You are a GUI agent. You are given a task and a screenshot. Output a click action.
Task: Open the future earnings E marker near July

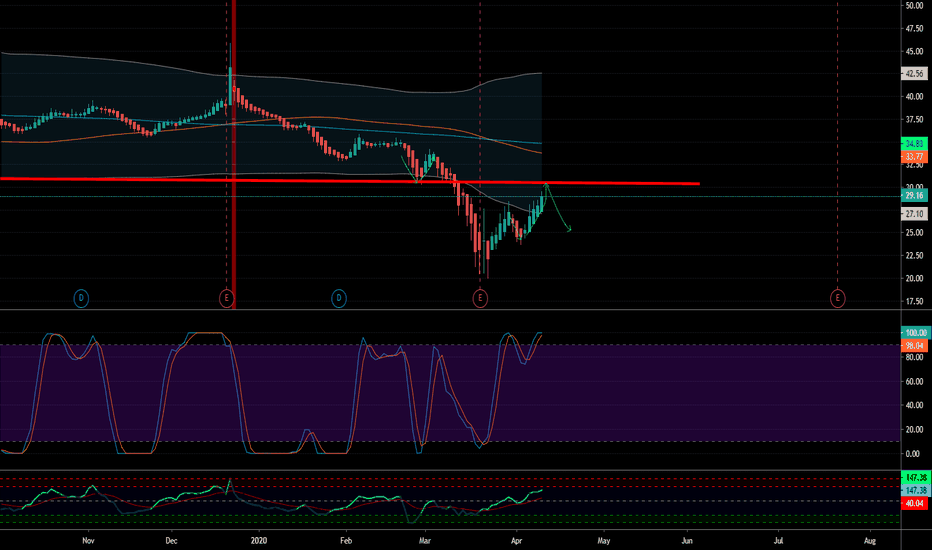[837, 298]
